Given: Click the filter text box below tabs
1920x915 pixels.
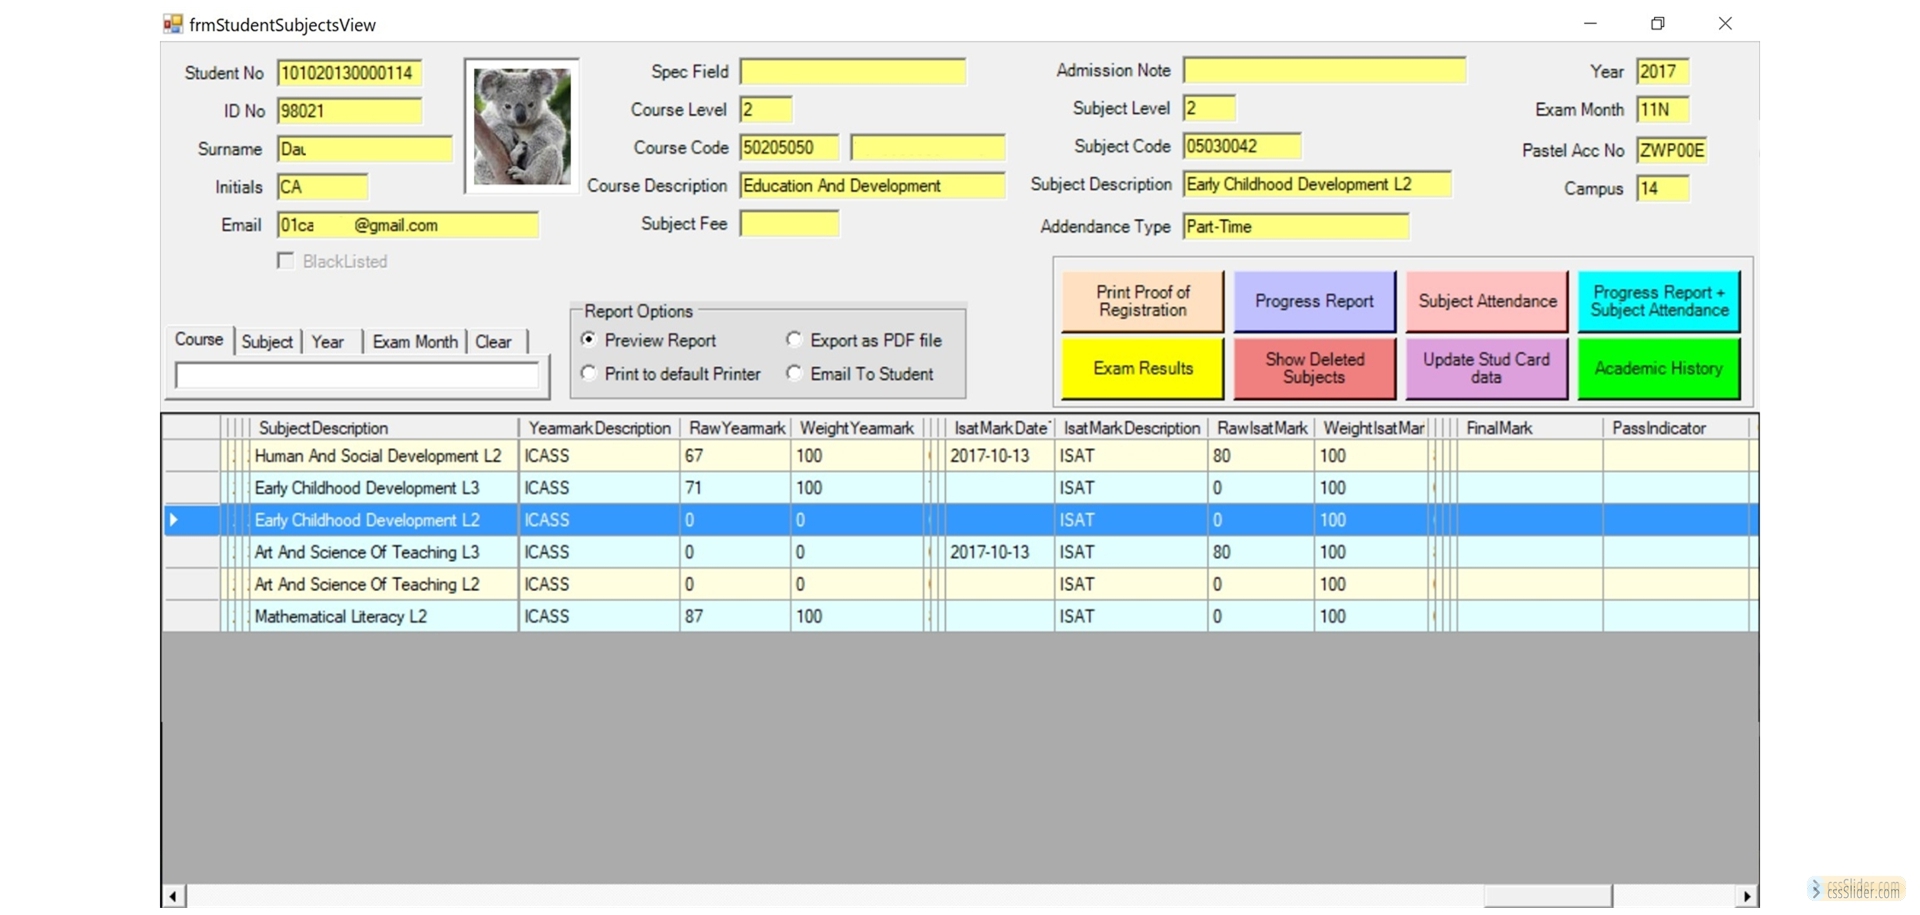Looking at the screenshot, I should point(357,376).
